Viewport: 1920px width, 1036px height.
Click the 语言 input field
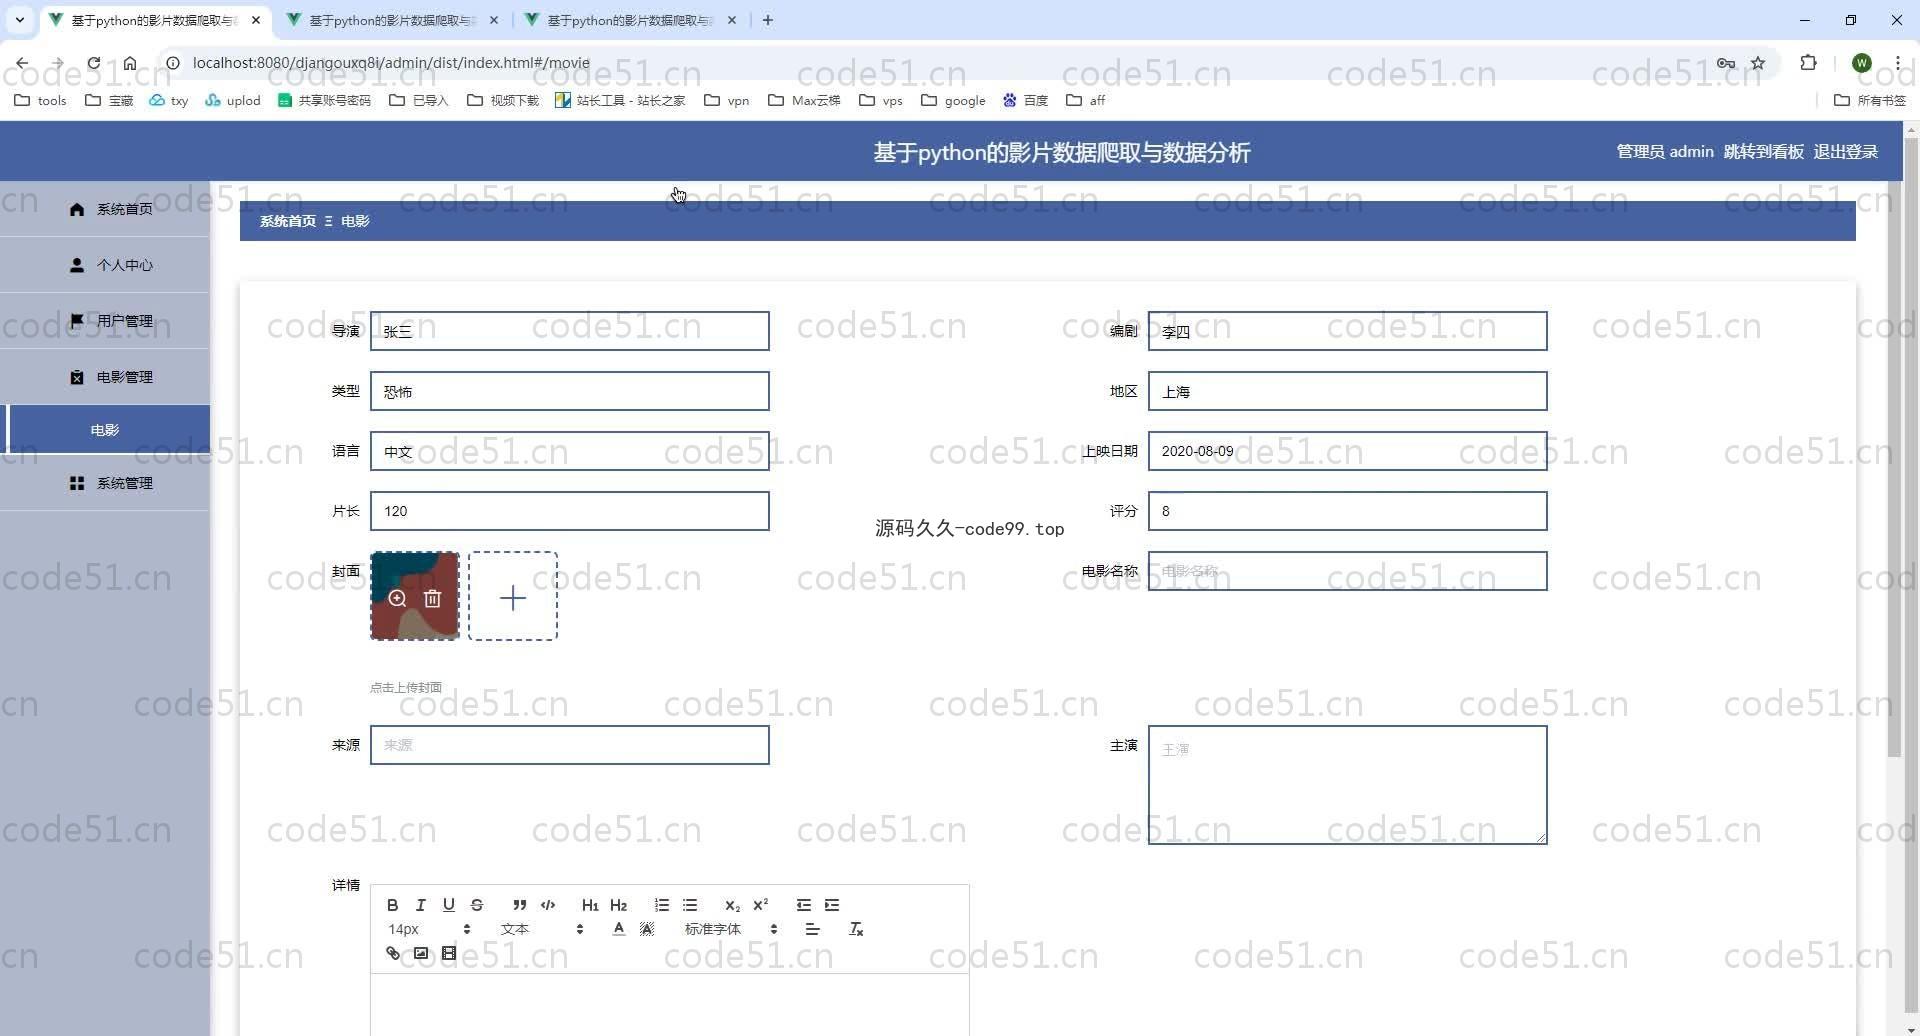(570, 451)
